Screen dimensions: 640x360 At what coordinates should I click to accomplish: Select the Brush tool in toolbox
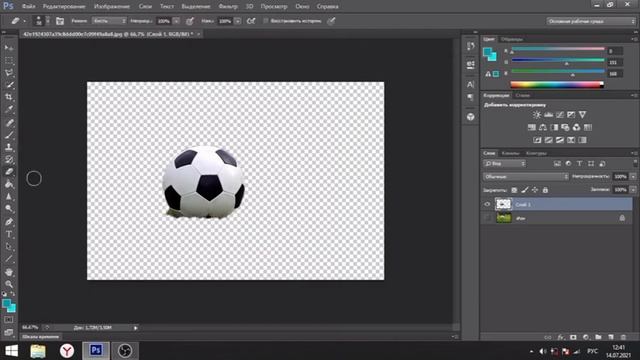9,135
